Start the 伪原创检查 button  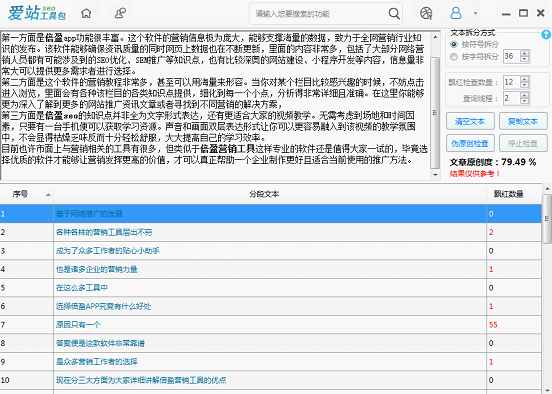coord(470,143)
